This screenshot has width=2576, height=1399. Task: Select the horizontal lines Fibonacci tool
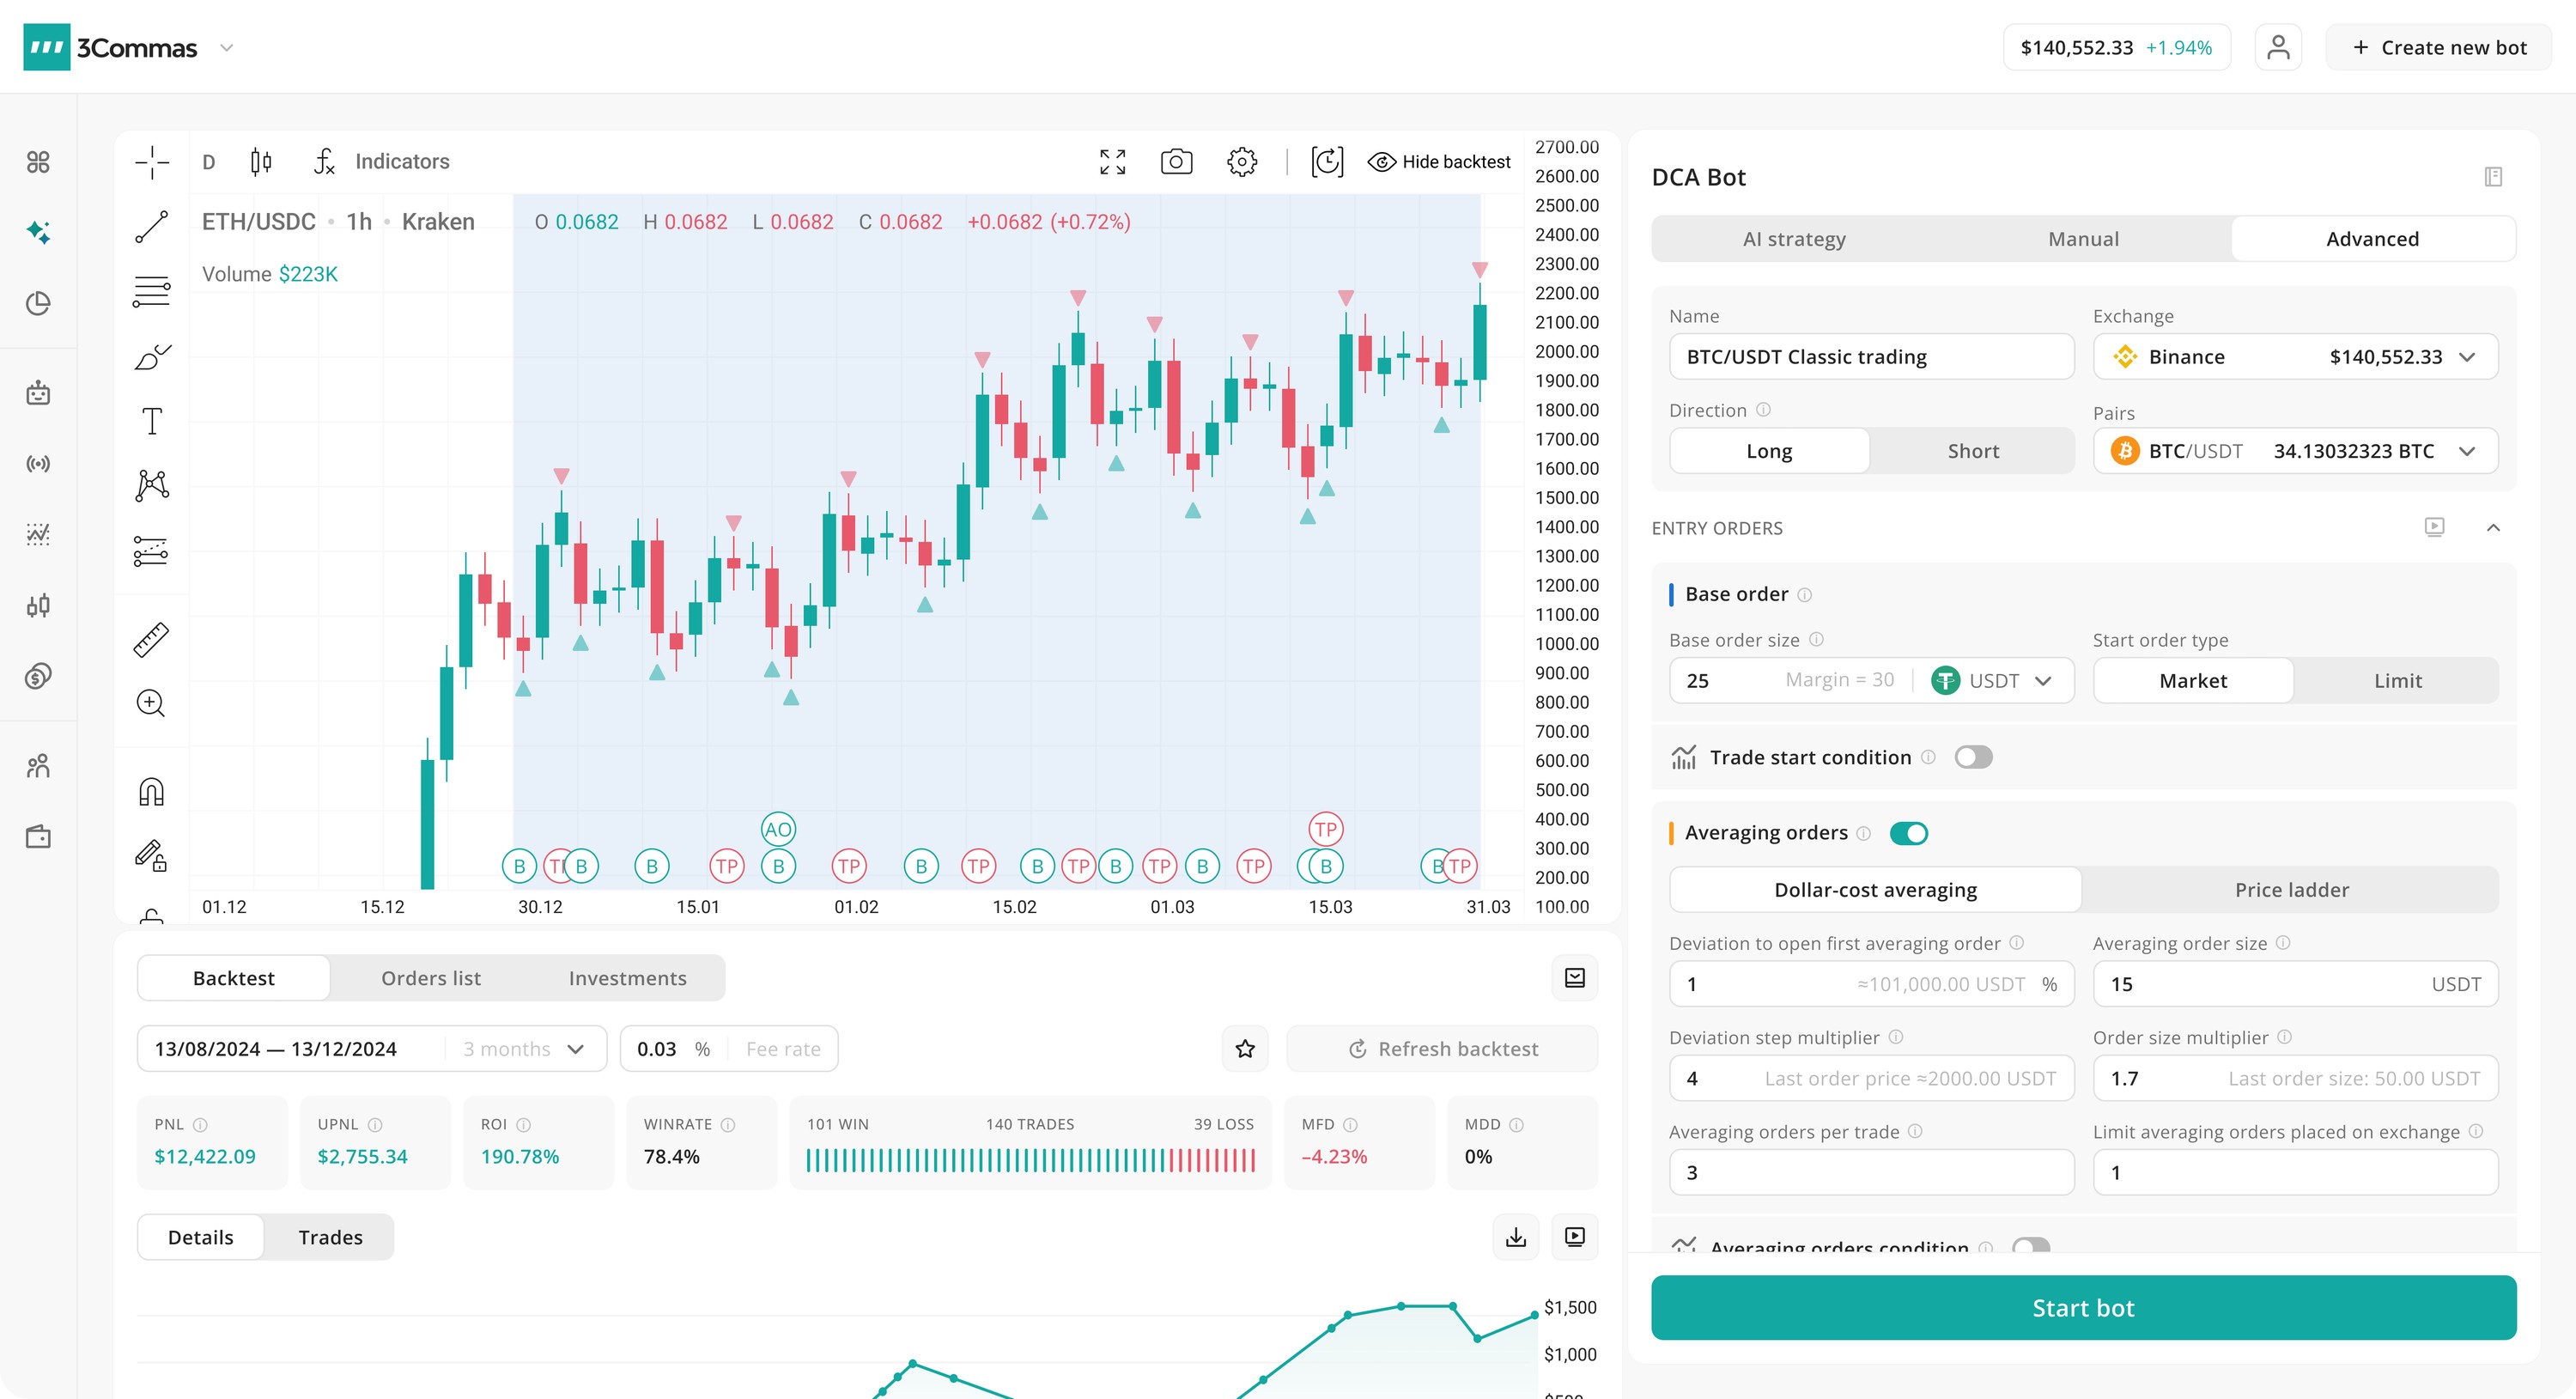pos(152,292)
